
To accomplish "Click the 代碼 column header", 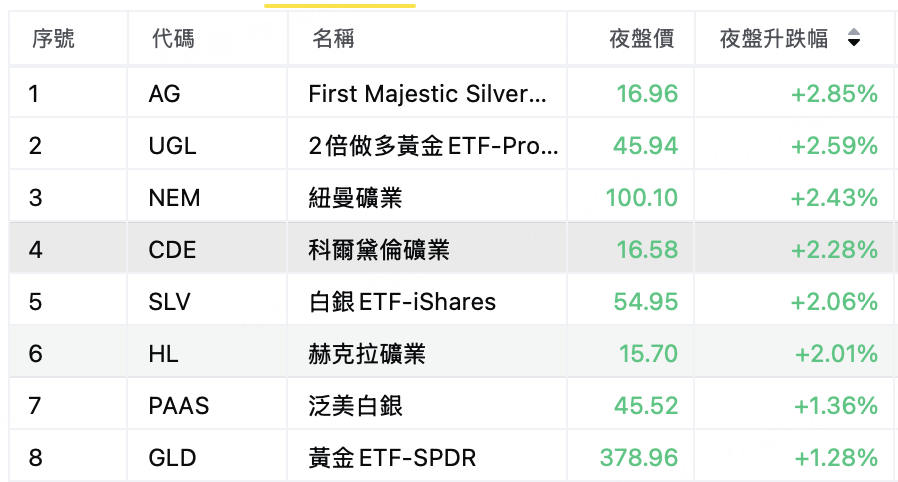I will [x=173, y=39].
